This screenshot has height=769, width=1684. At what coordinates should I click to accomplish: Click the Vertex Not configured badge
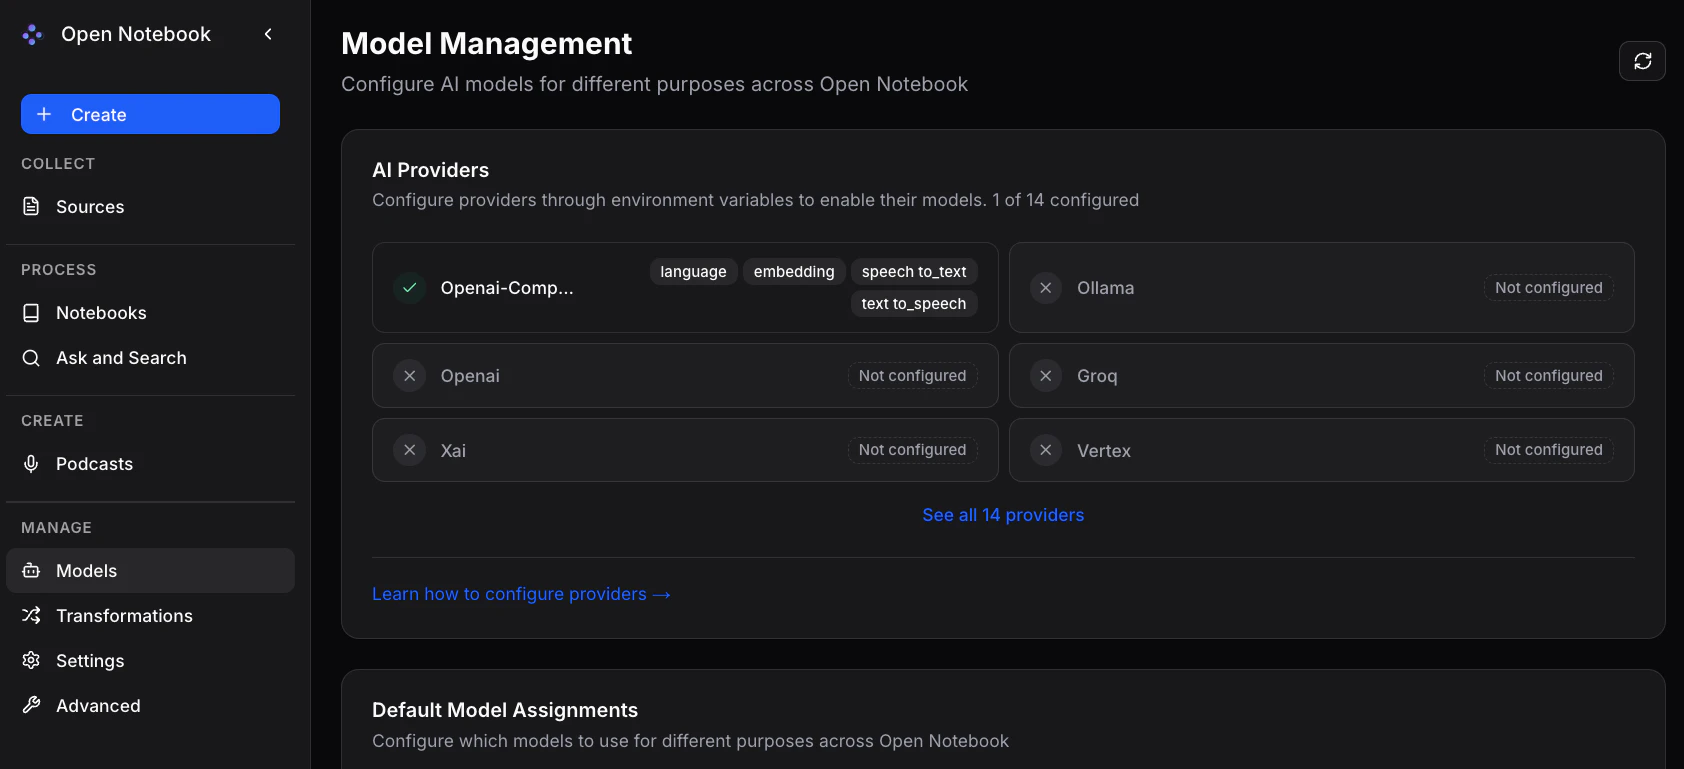tap(1548, 450)
